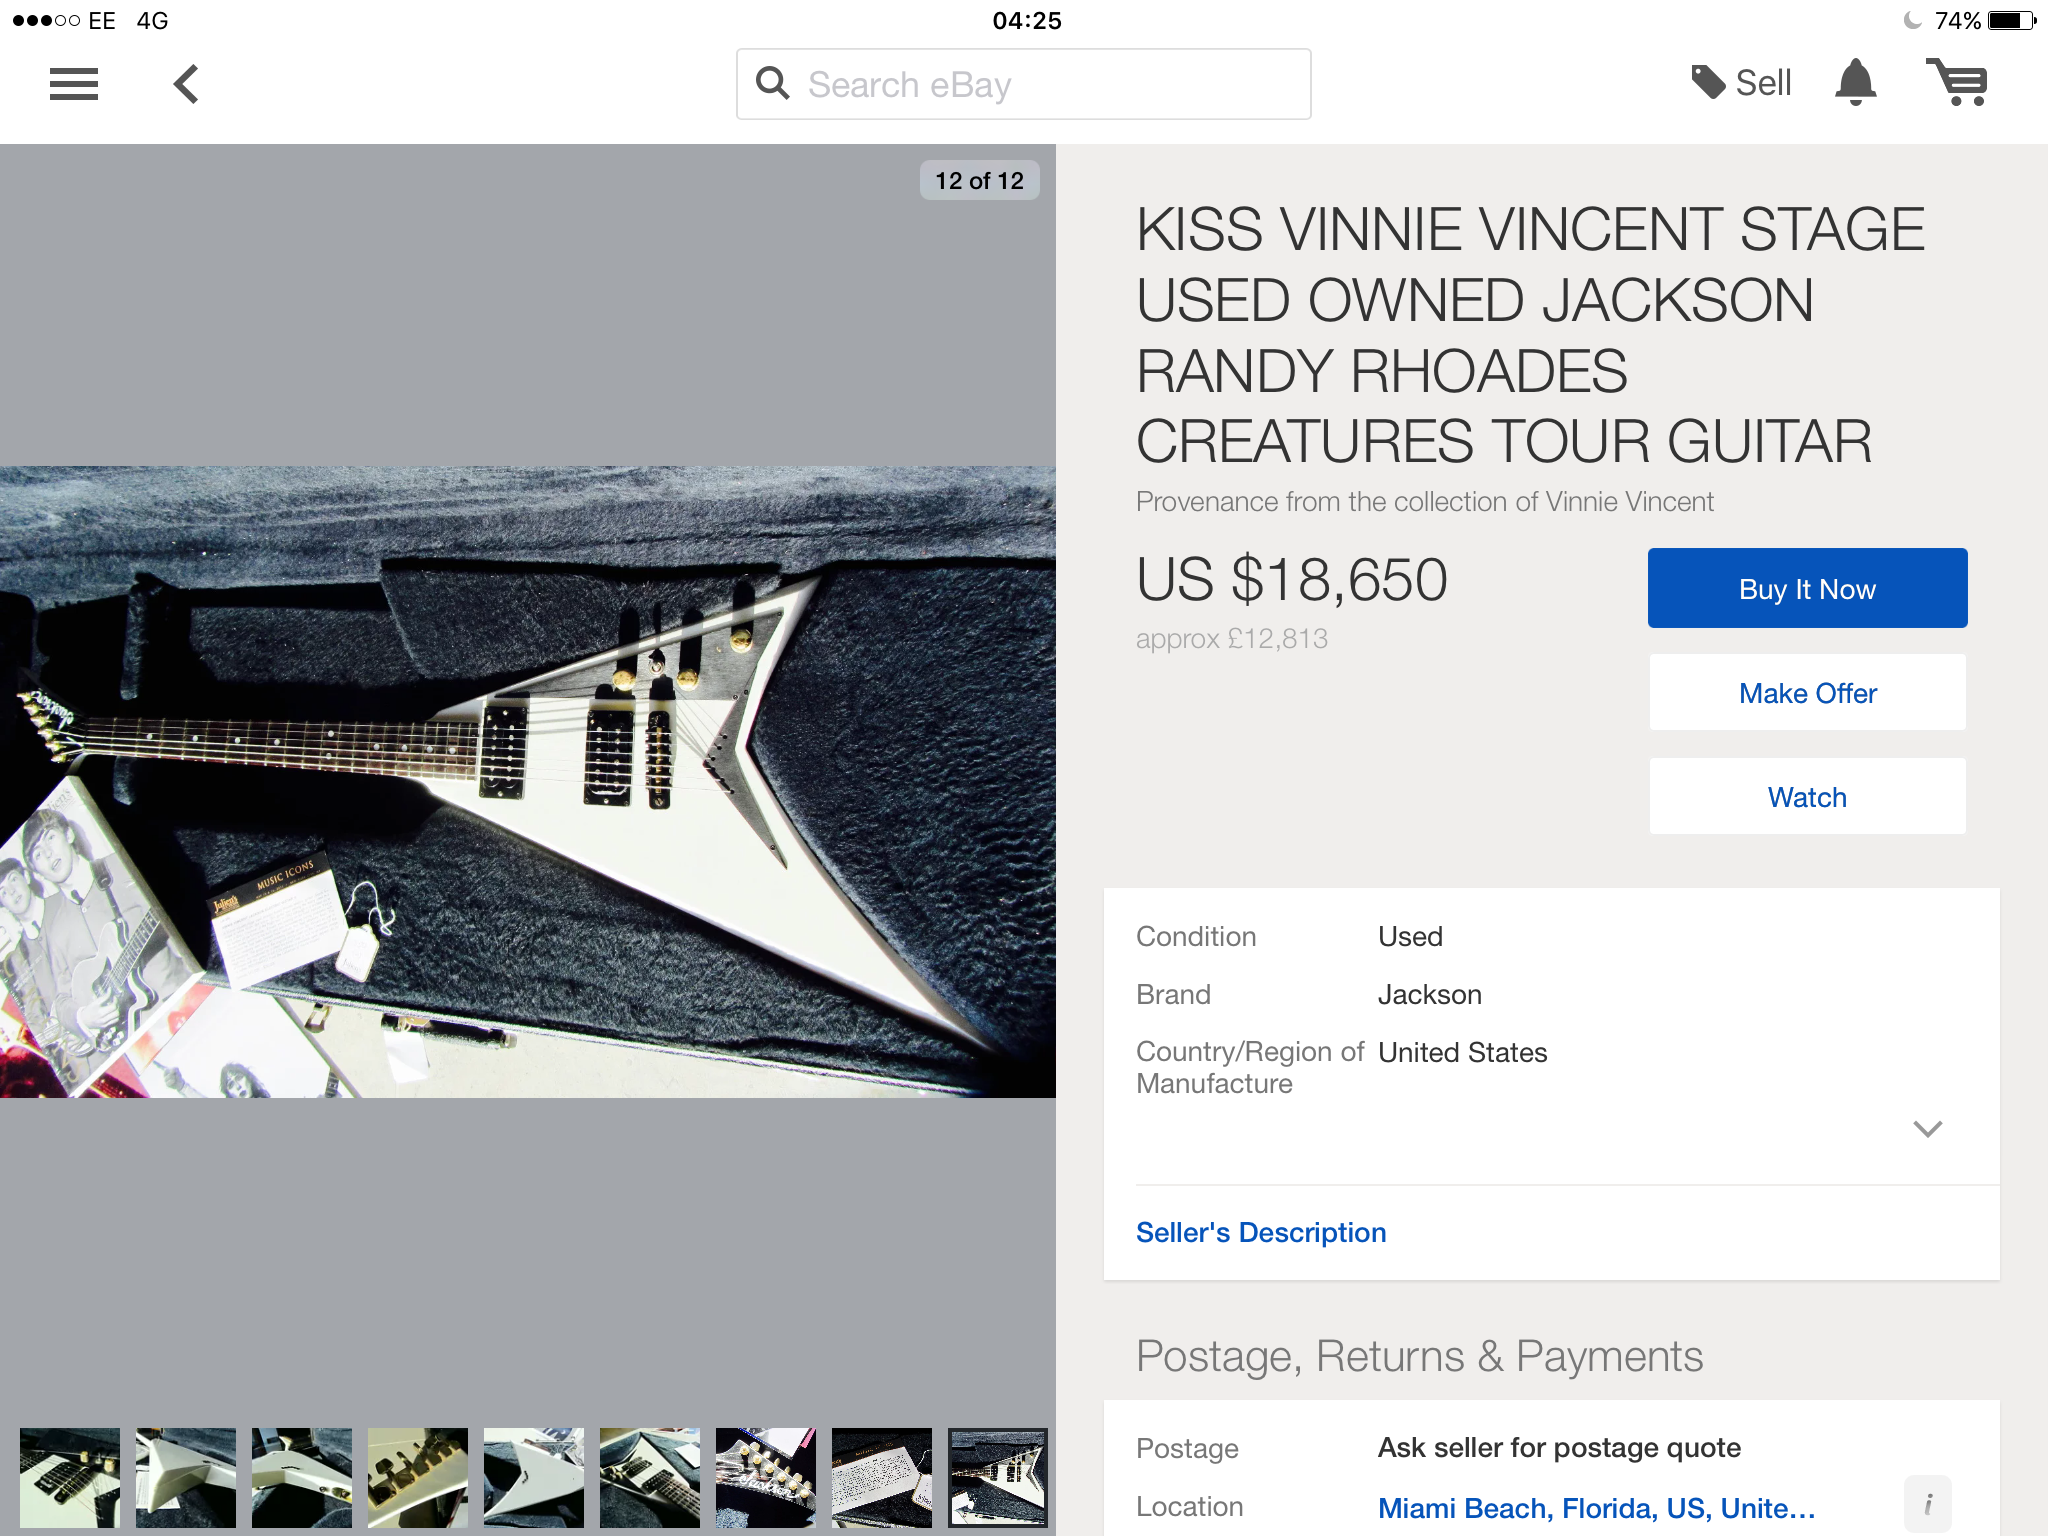Open the hamburger menu
2048x1536 pixels.
point(74,84)
